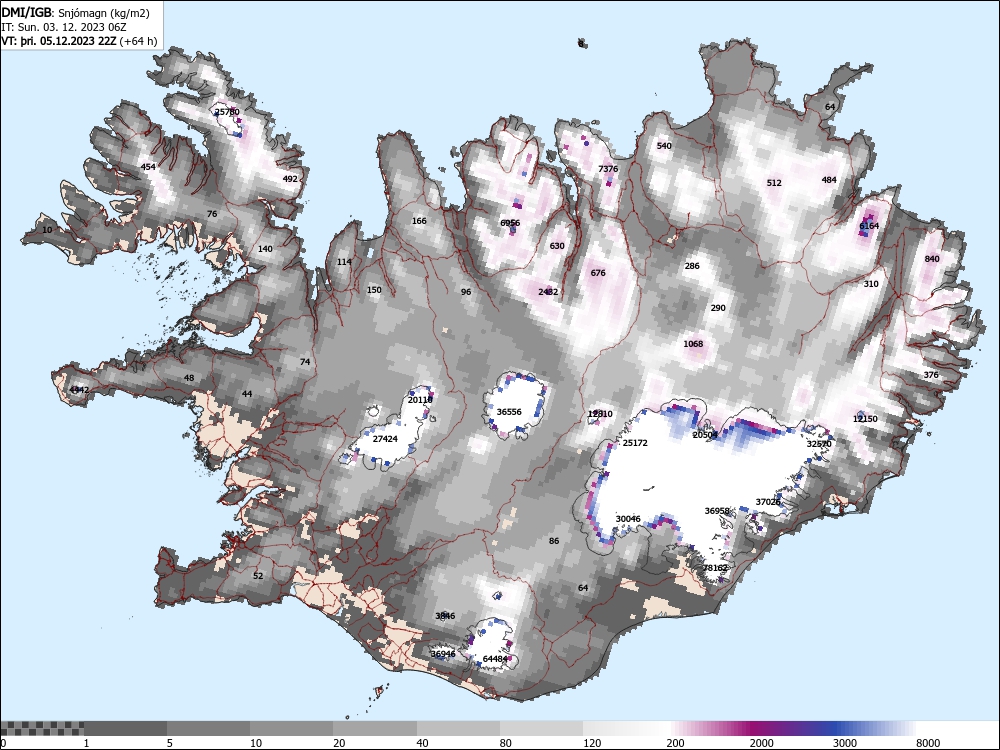Click the map value 166

419,221
